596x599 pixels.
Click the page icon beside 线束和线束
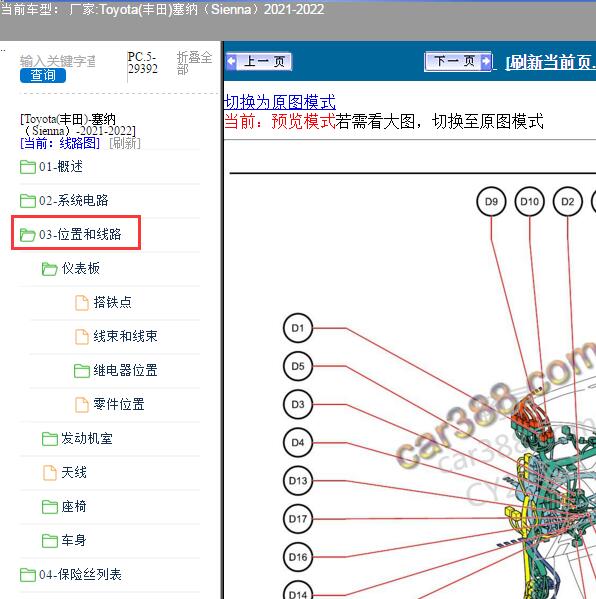click(x=81, y=337)
